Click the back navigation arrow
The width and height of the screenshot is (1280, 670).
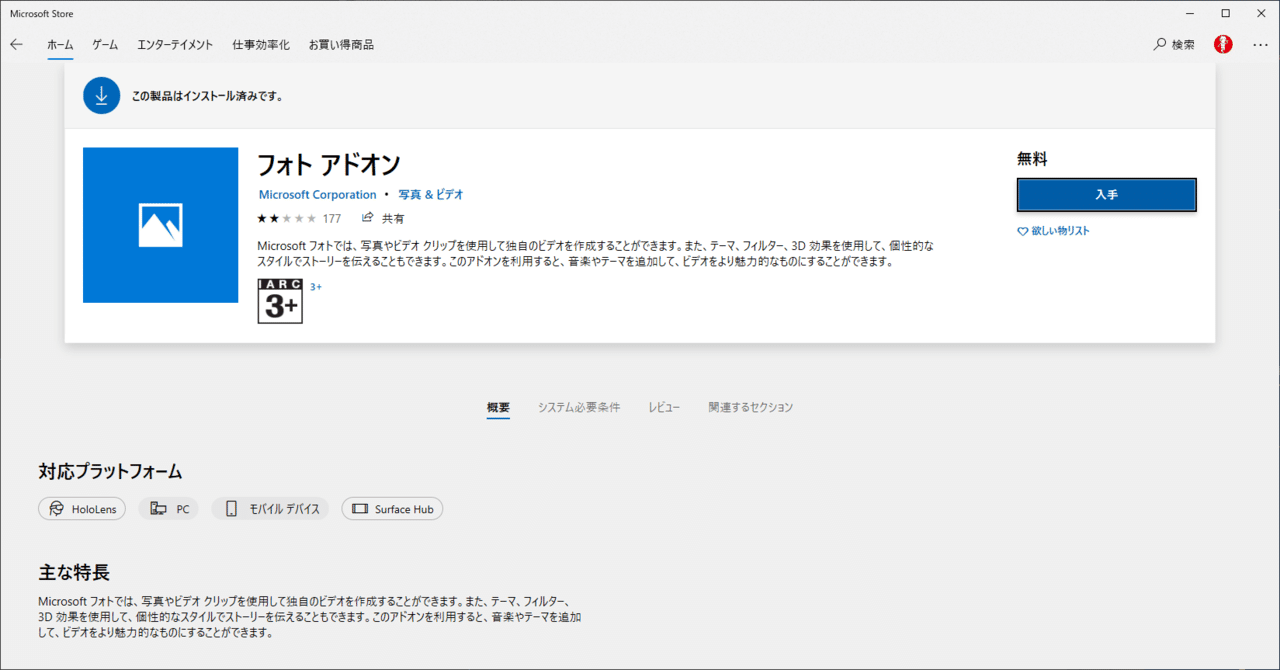pyautogui.click(x=16, y=44)
